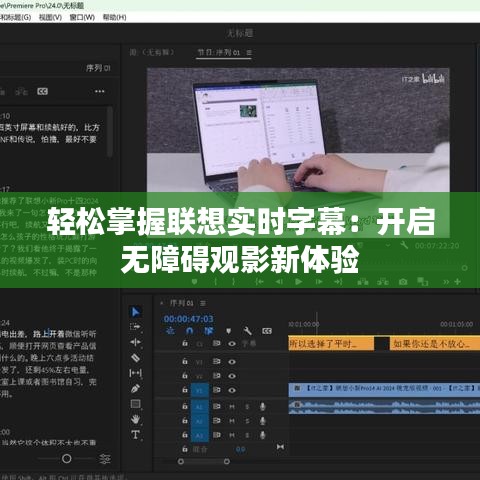Toggle V2 track output eye

pos(232,376)
